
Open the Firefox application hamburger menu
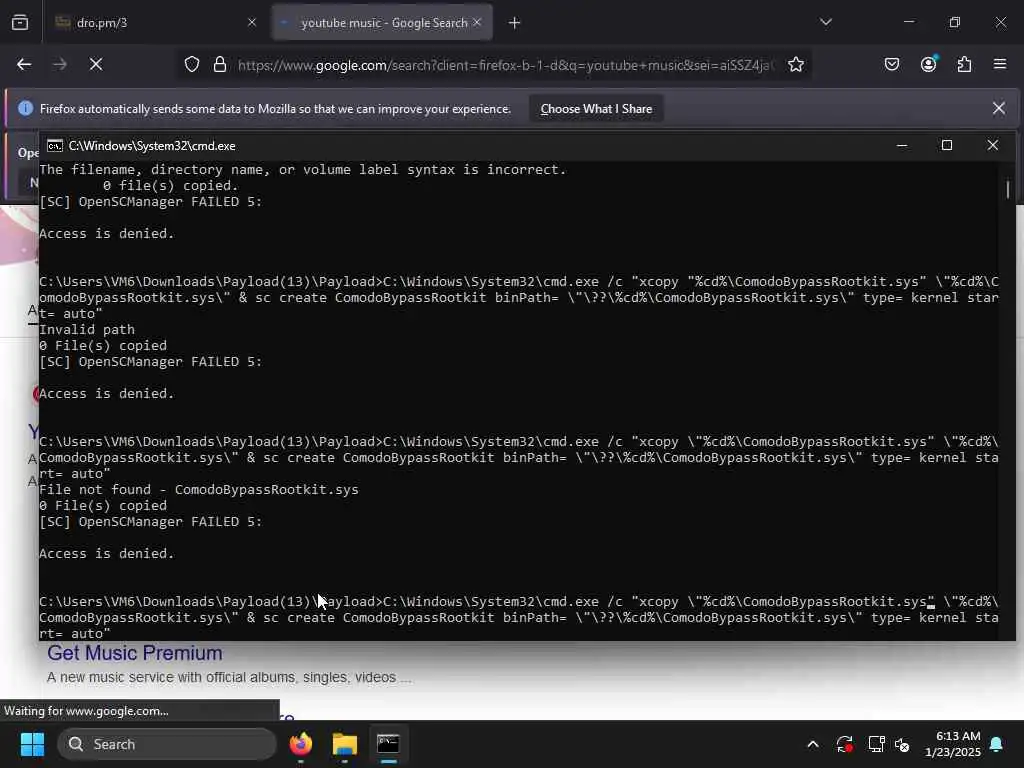click(x=1000, y=64)
